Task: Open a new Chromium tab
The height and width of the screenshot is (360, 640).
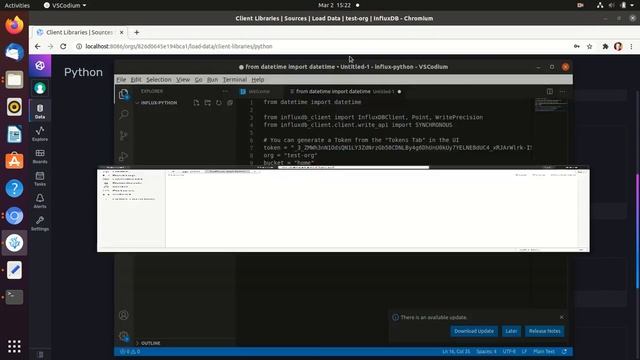Action: pos(137,32)
